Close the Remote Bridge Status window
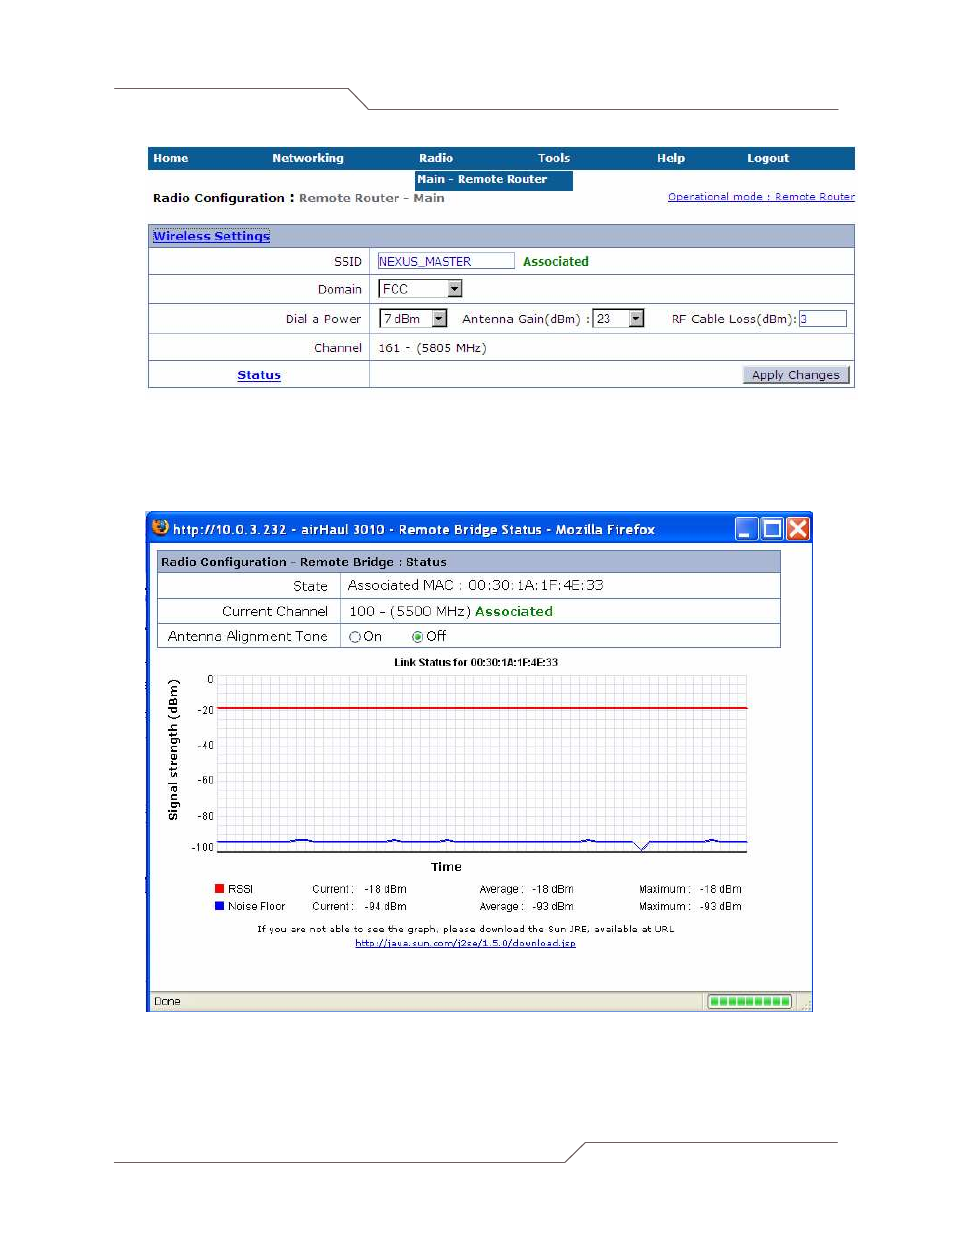This screenshot has height=1235, width=954. point(798,529)
